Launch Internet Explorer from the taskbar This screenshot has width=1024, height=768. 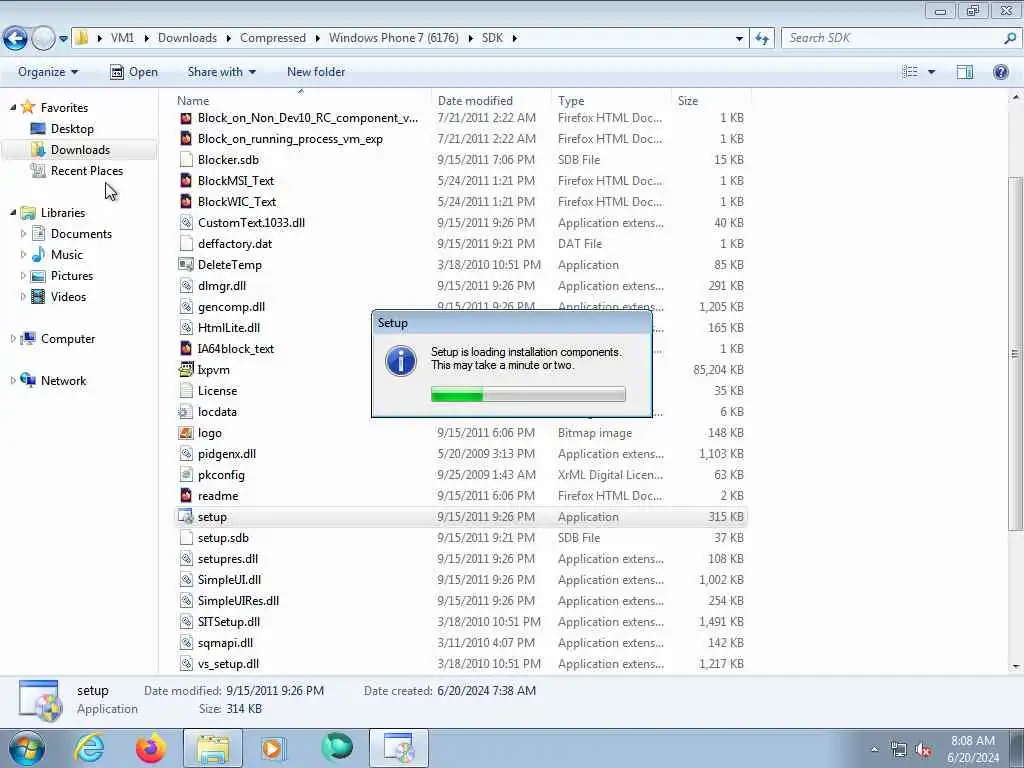(89, 748)
